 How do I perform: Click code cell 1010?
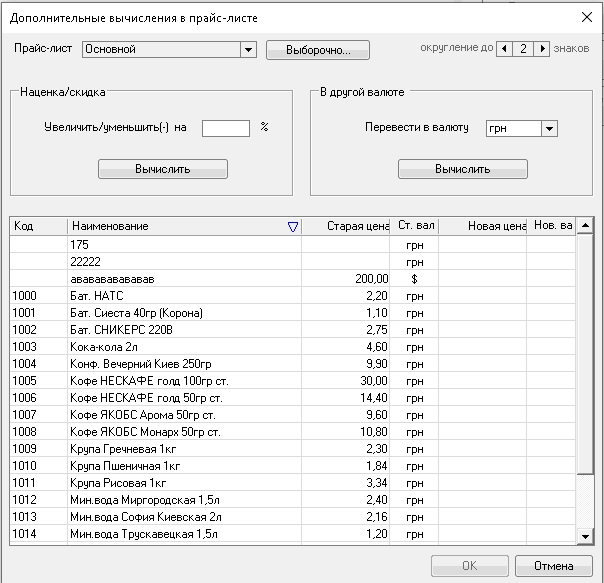click(x=39, y=465)
